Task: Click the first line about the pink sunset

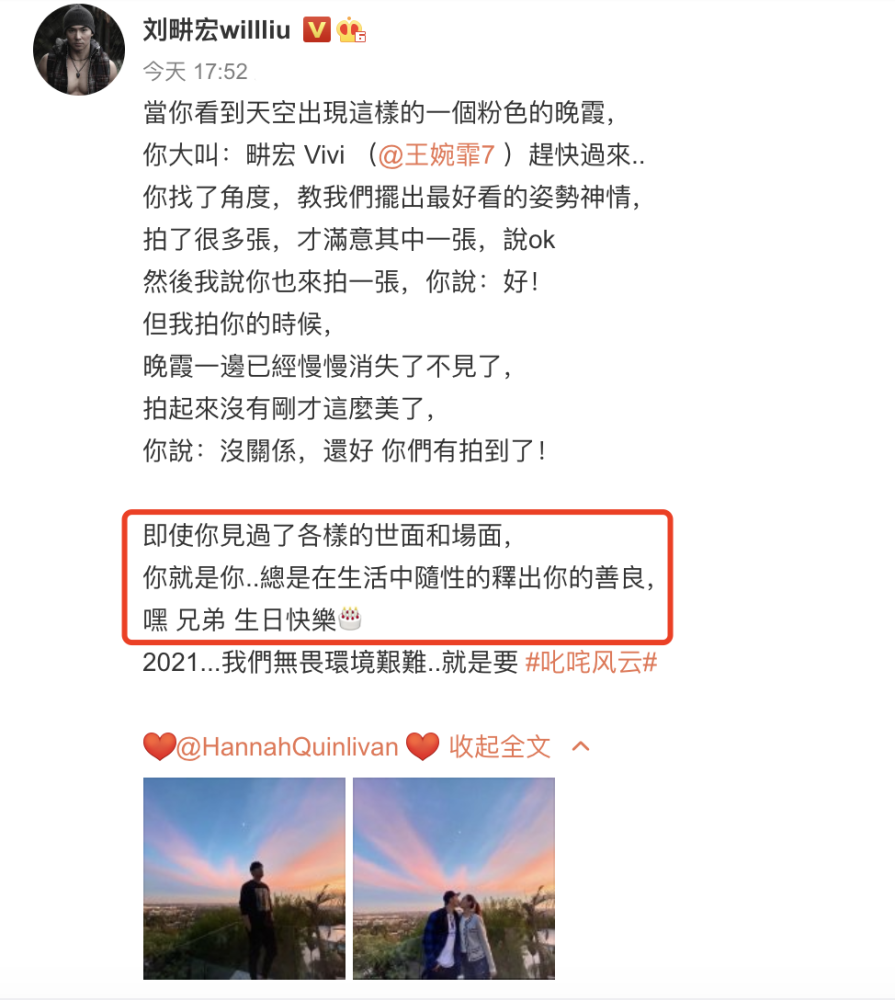Action: point(379,113)
